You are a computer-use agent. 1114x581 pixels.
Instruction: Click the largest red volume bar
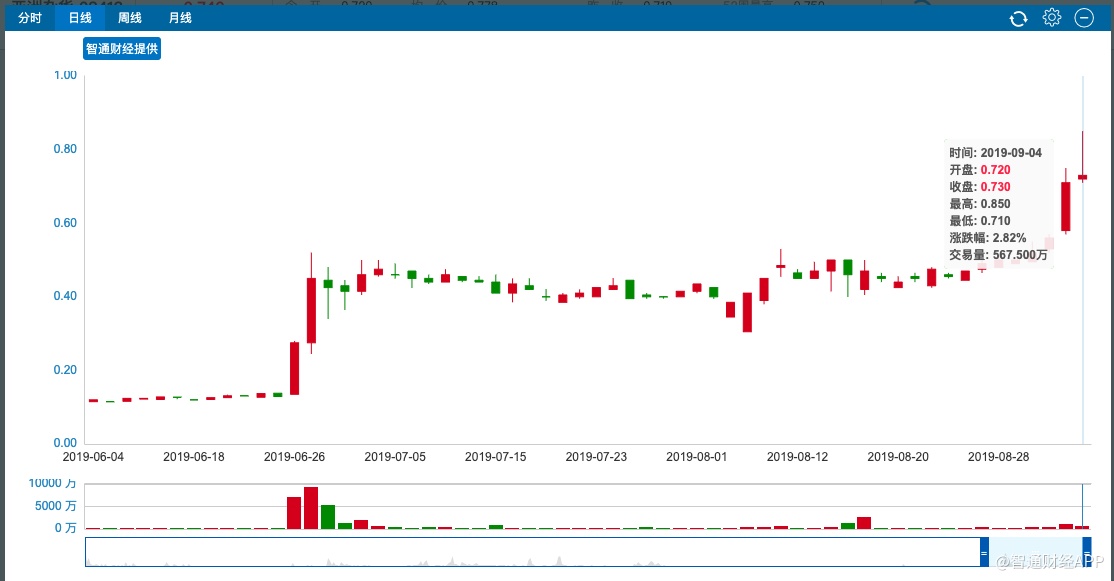pos(311,508)
